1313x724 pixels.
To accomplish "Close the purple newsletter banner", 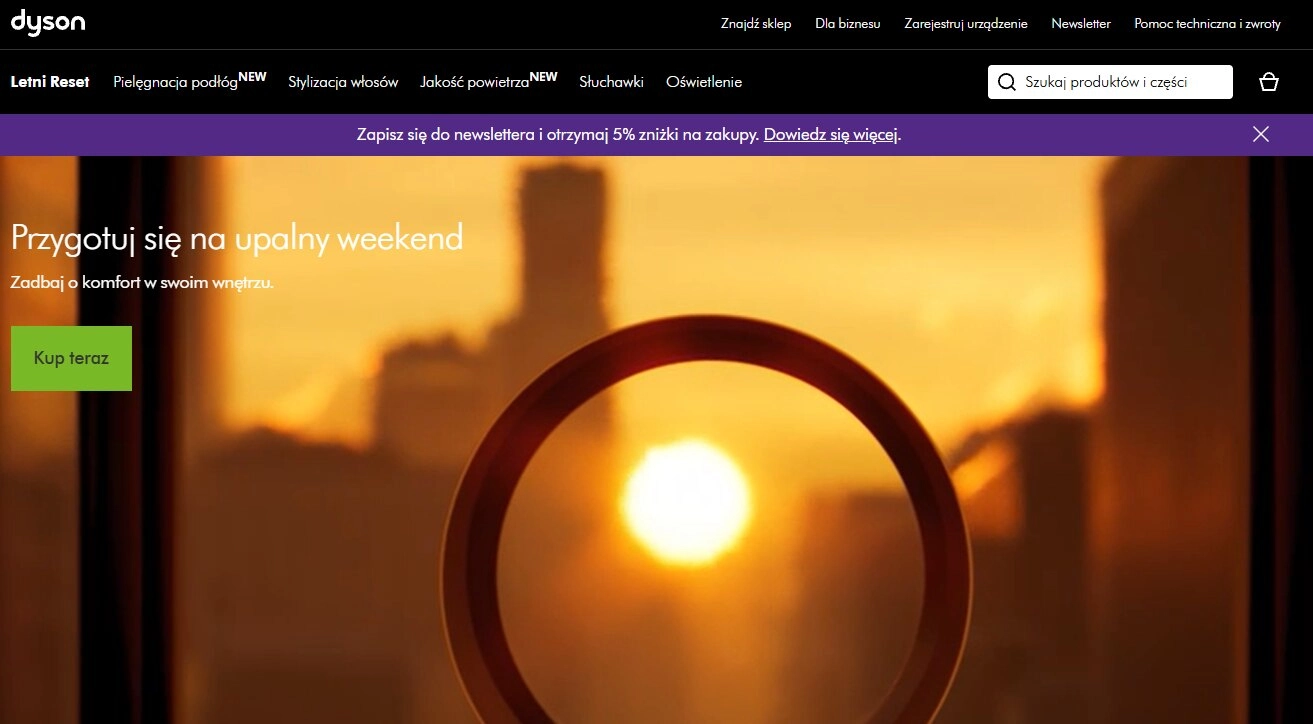I will (x=1261, y=134).
